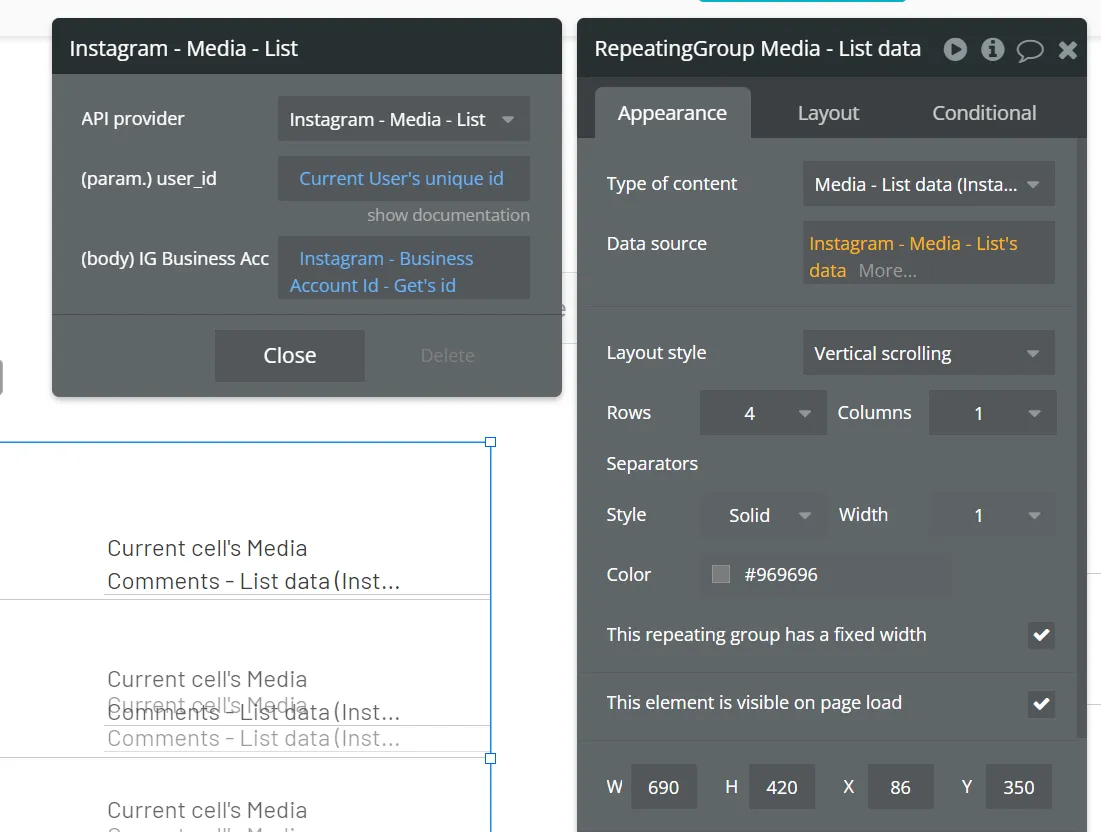Open the comment bubble icon
Viewport: 1101px width, 832px height.
1029,50
